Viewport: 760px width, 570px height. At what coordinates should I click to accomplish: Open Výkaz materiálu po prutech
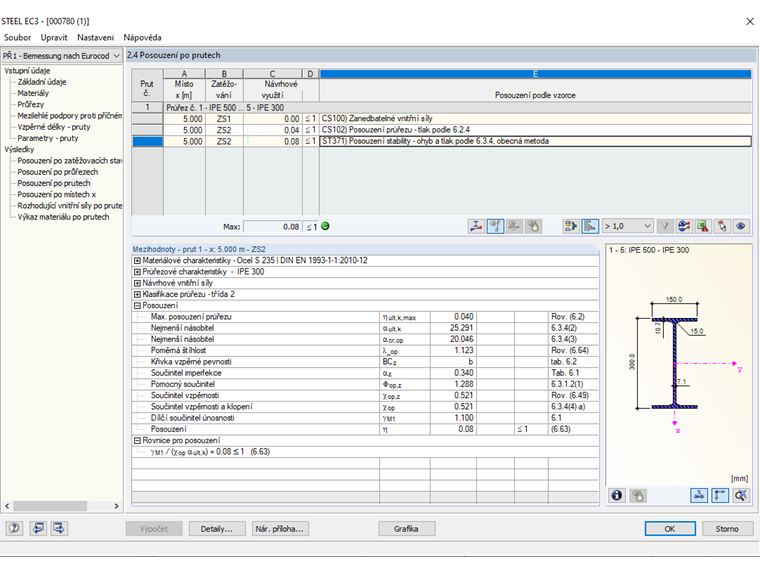63,217
